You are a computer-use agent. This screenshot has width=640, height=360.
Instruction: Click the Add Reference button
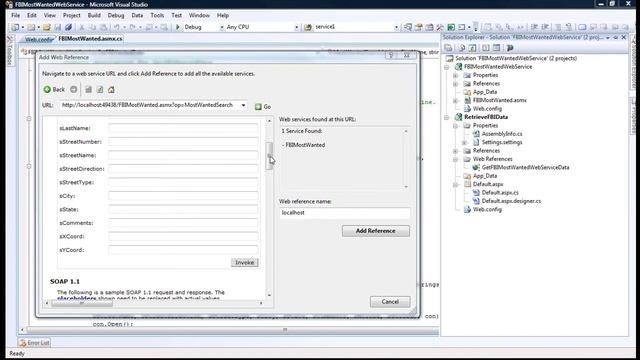[x=376, y=231]
